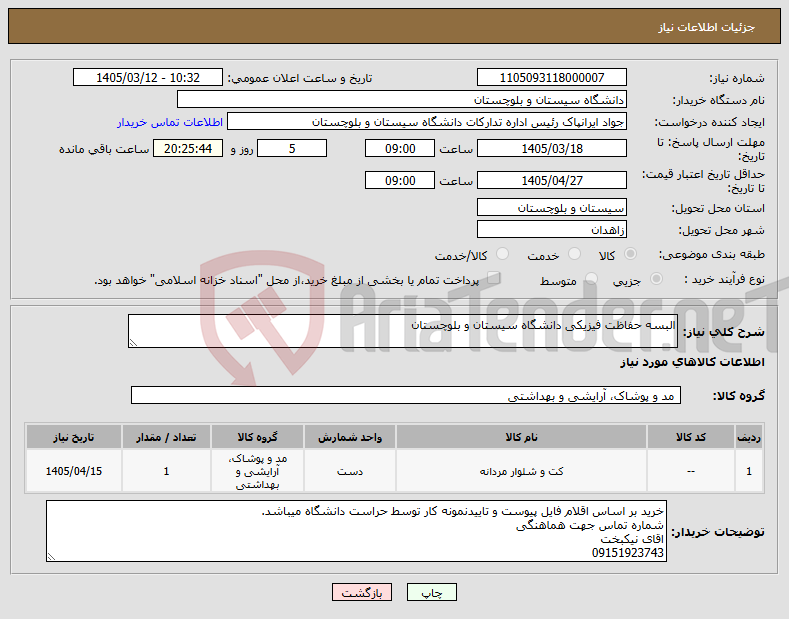Click the resize handle of description box
Image resolution: width=789 pixels, height=619 pixels.
coord(133,343)
